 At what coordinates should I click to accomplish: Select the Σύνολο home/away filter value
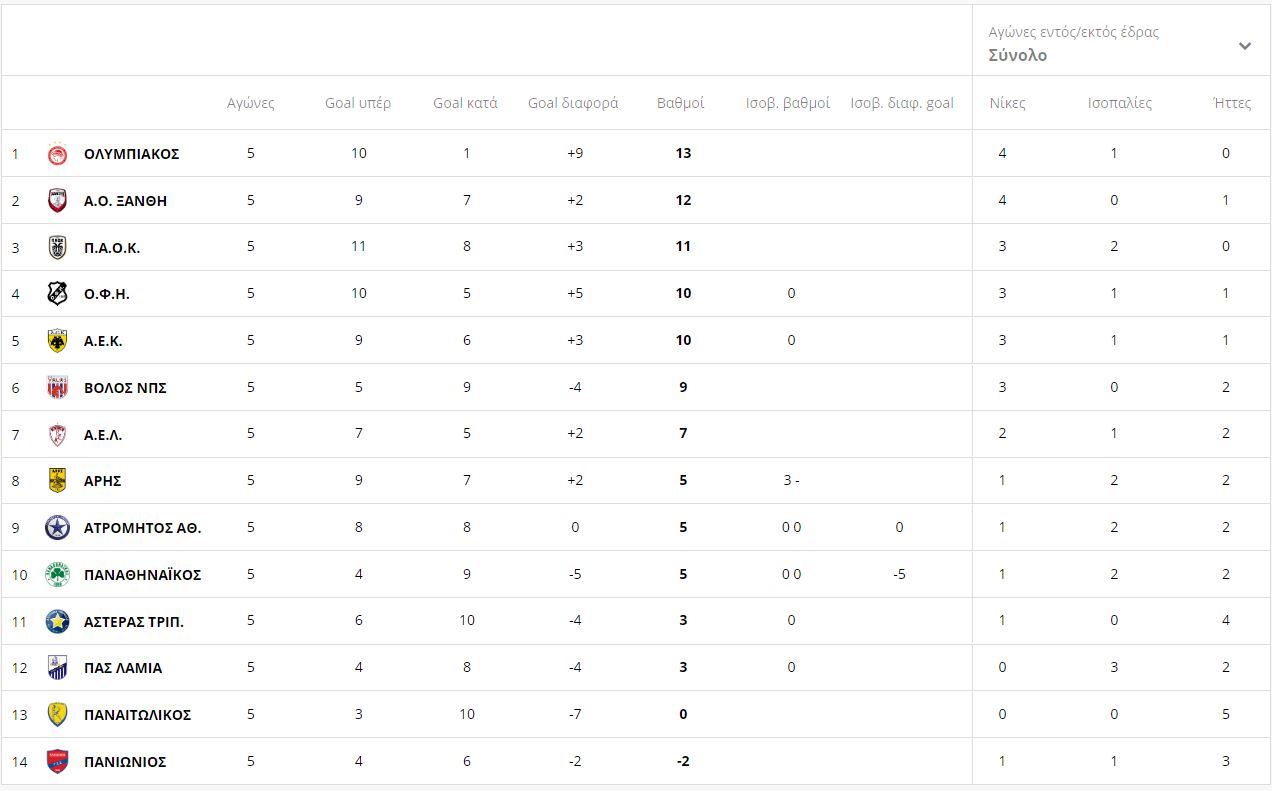[1018, 56]
